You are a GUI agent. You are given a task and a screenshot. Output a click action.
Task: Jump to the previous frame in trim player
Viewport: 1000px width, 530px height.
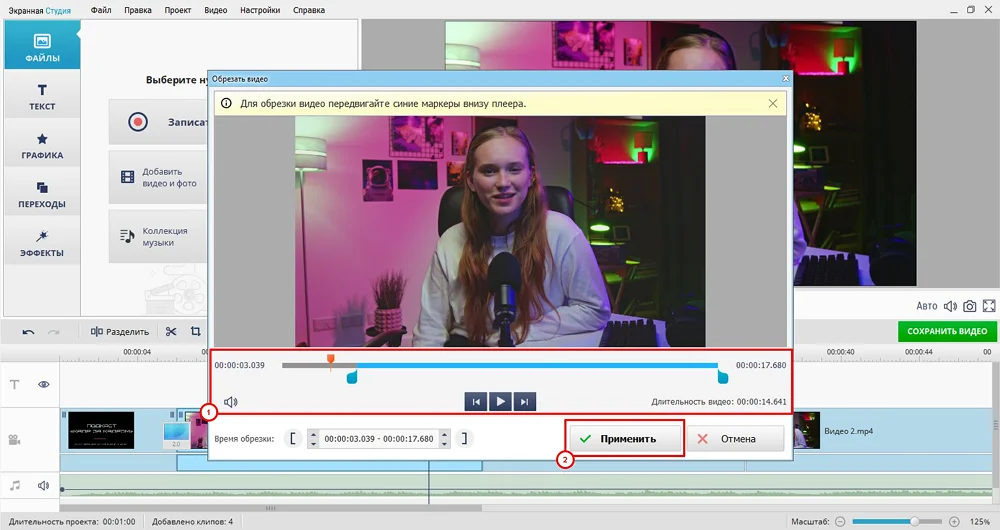pos(476,402)
